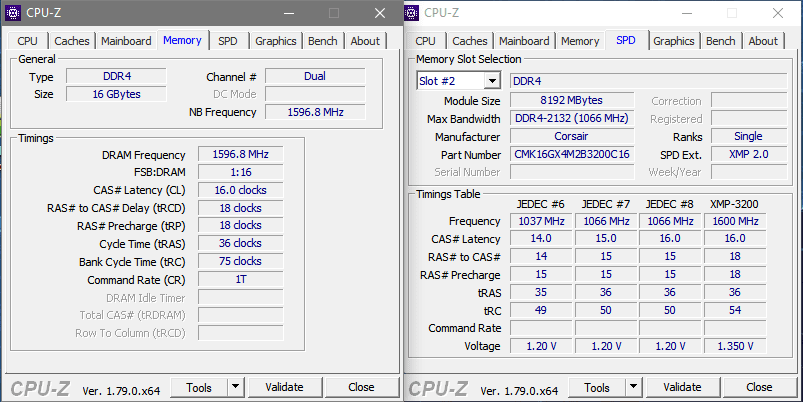Click JEDEC #6 tRC value 49
Image resolution: width=803 pixels, height=402 pixels.
pyautogui.click(x=541, y=310)
